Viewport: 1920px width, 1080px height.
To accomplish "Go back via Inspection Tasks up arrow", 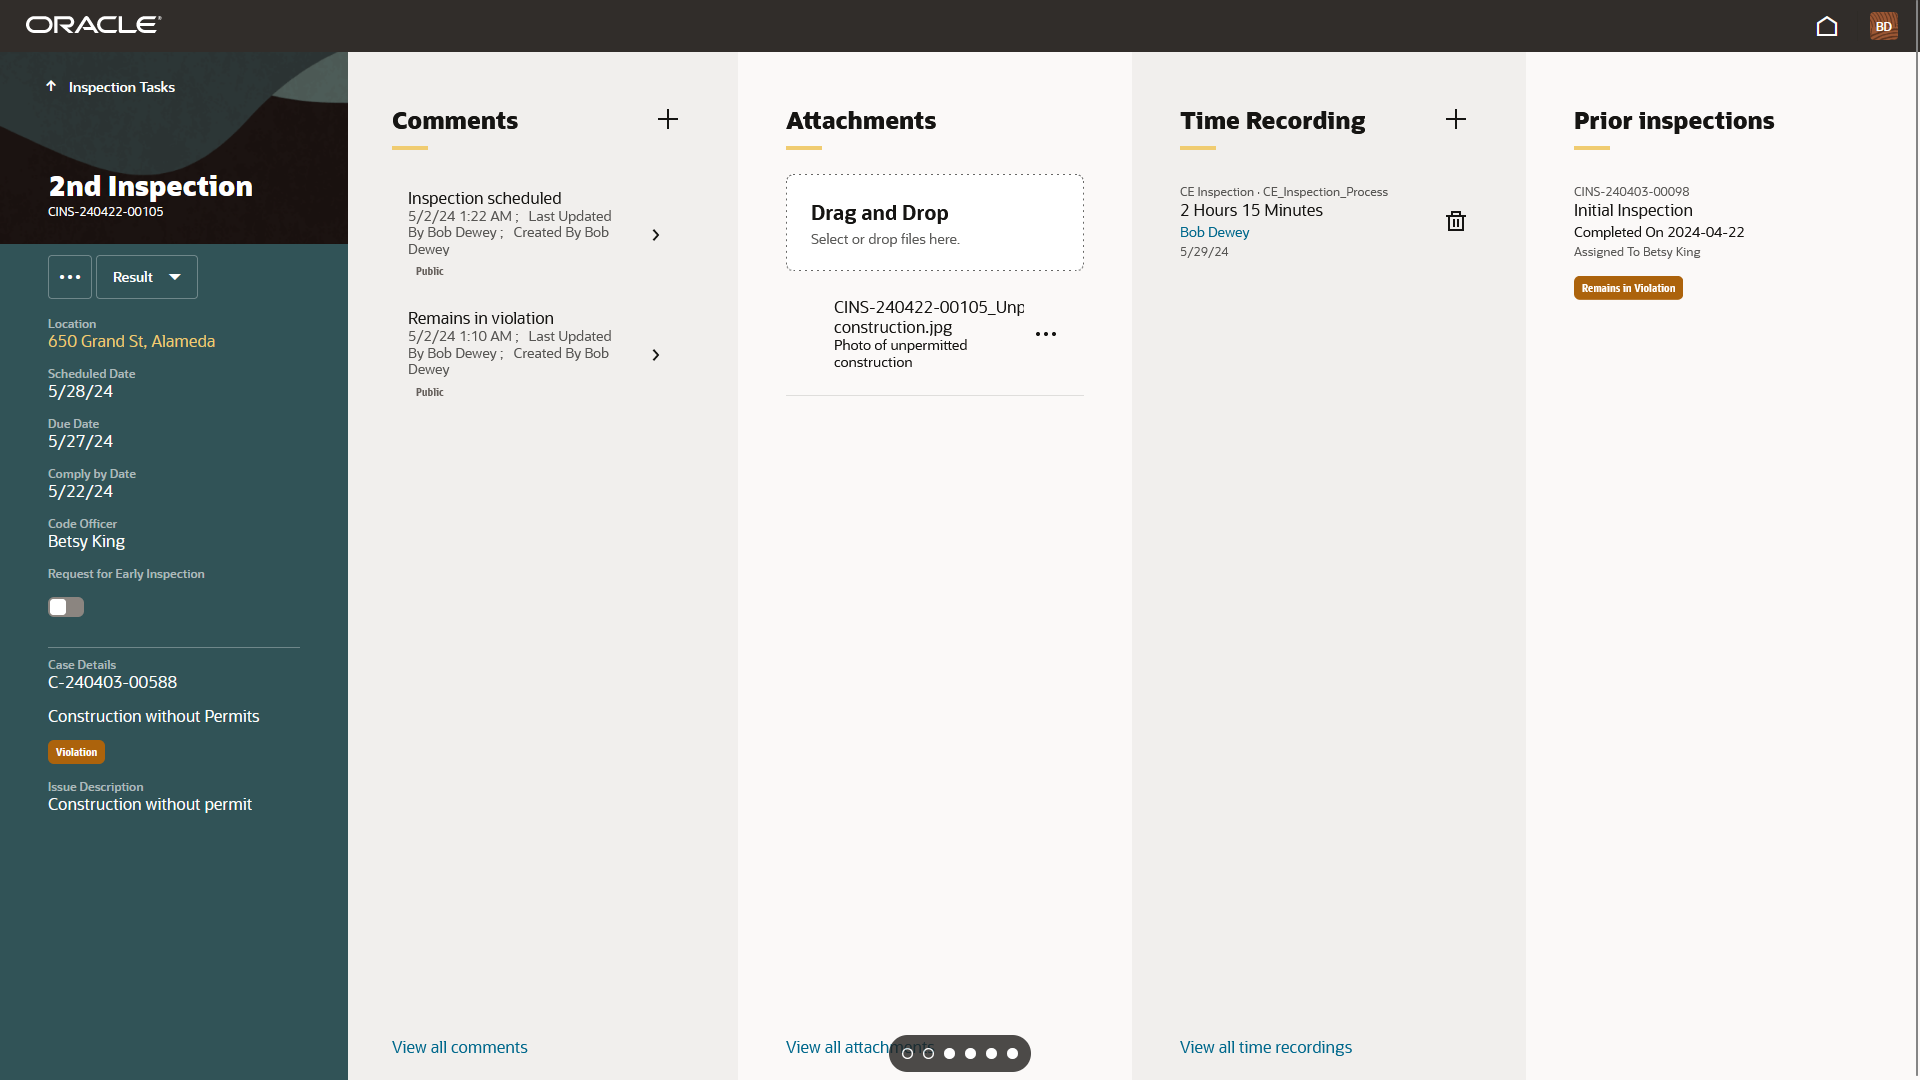I will [51, 86].
